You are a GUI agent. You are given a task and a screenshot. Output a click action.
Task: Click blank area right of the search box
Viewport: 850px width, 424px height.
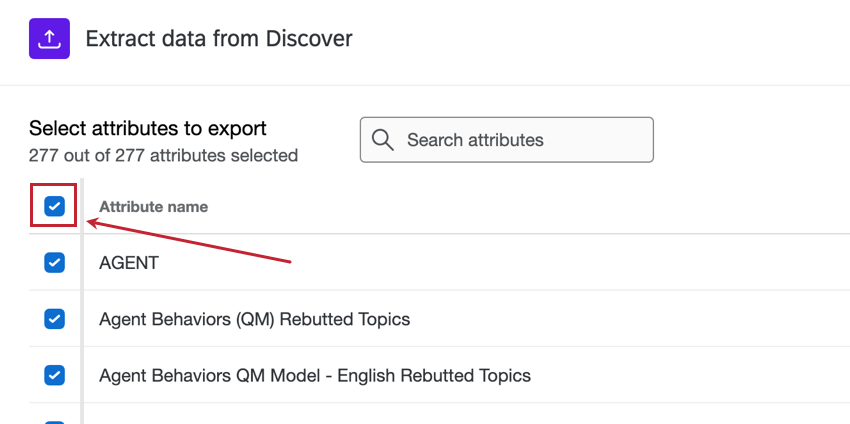point(750,140)
